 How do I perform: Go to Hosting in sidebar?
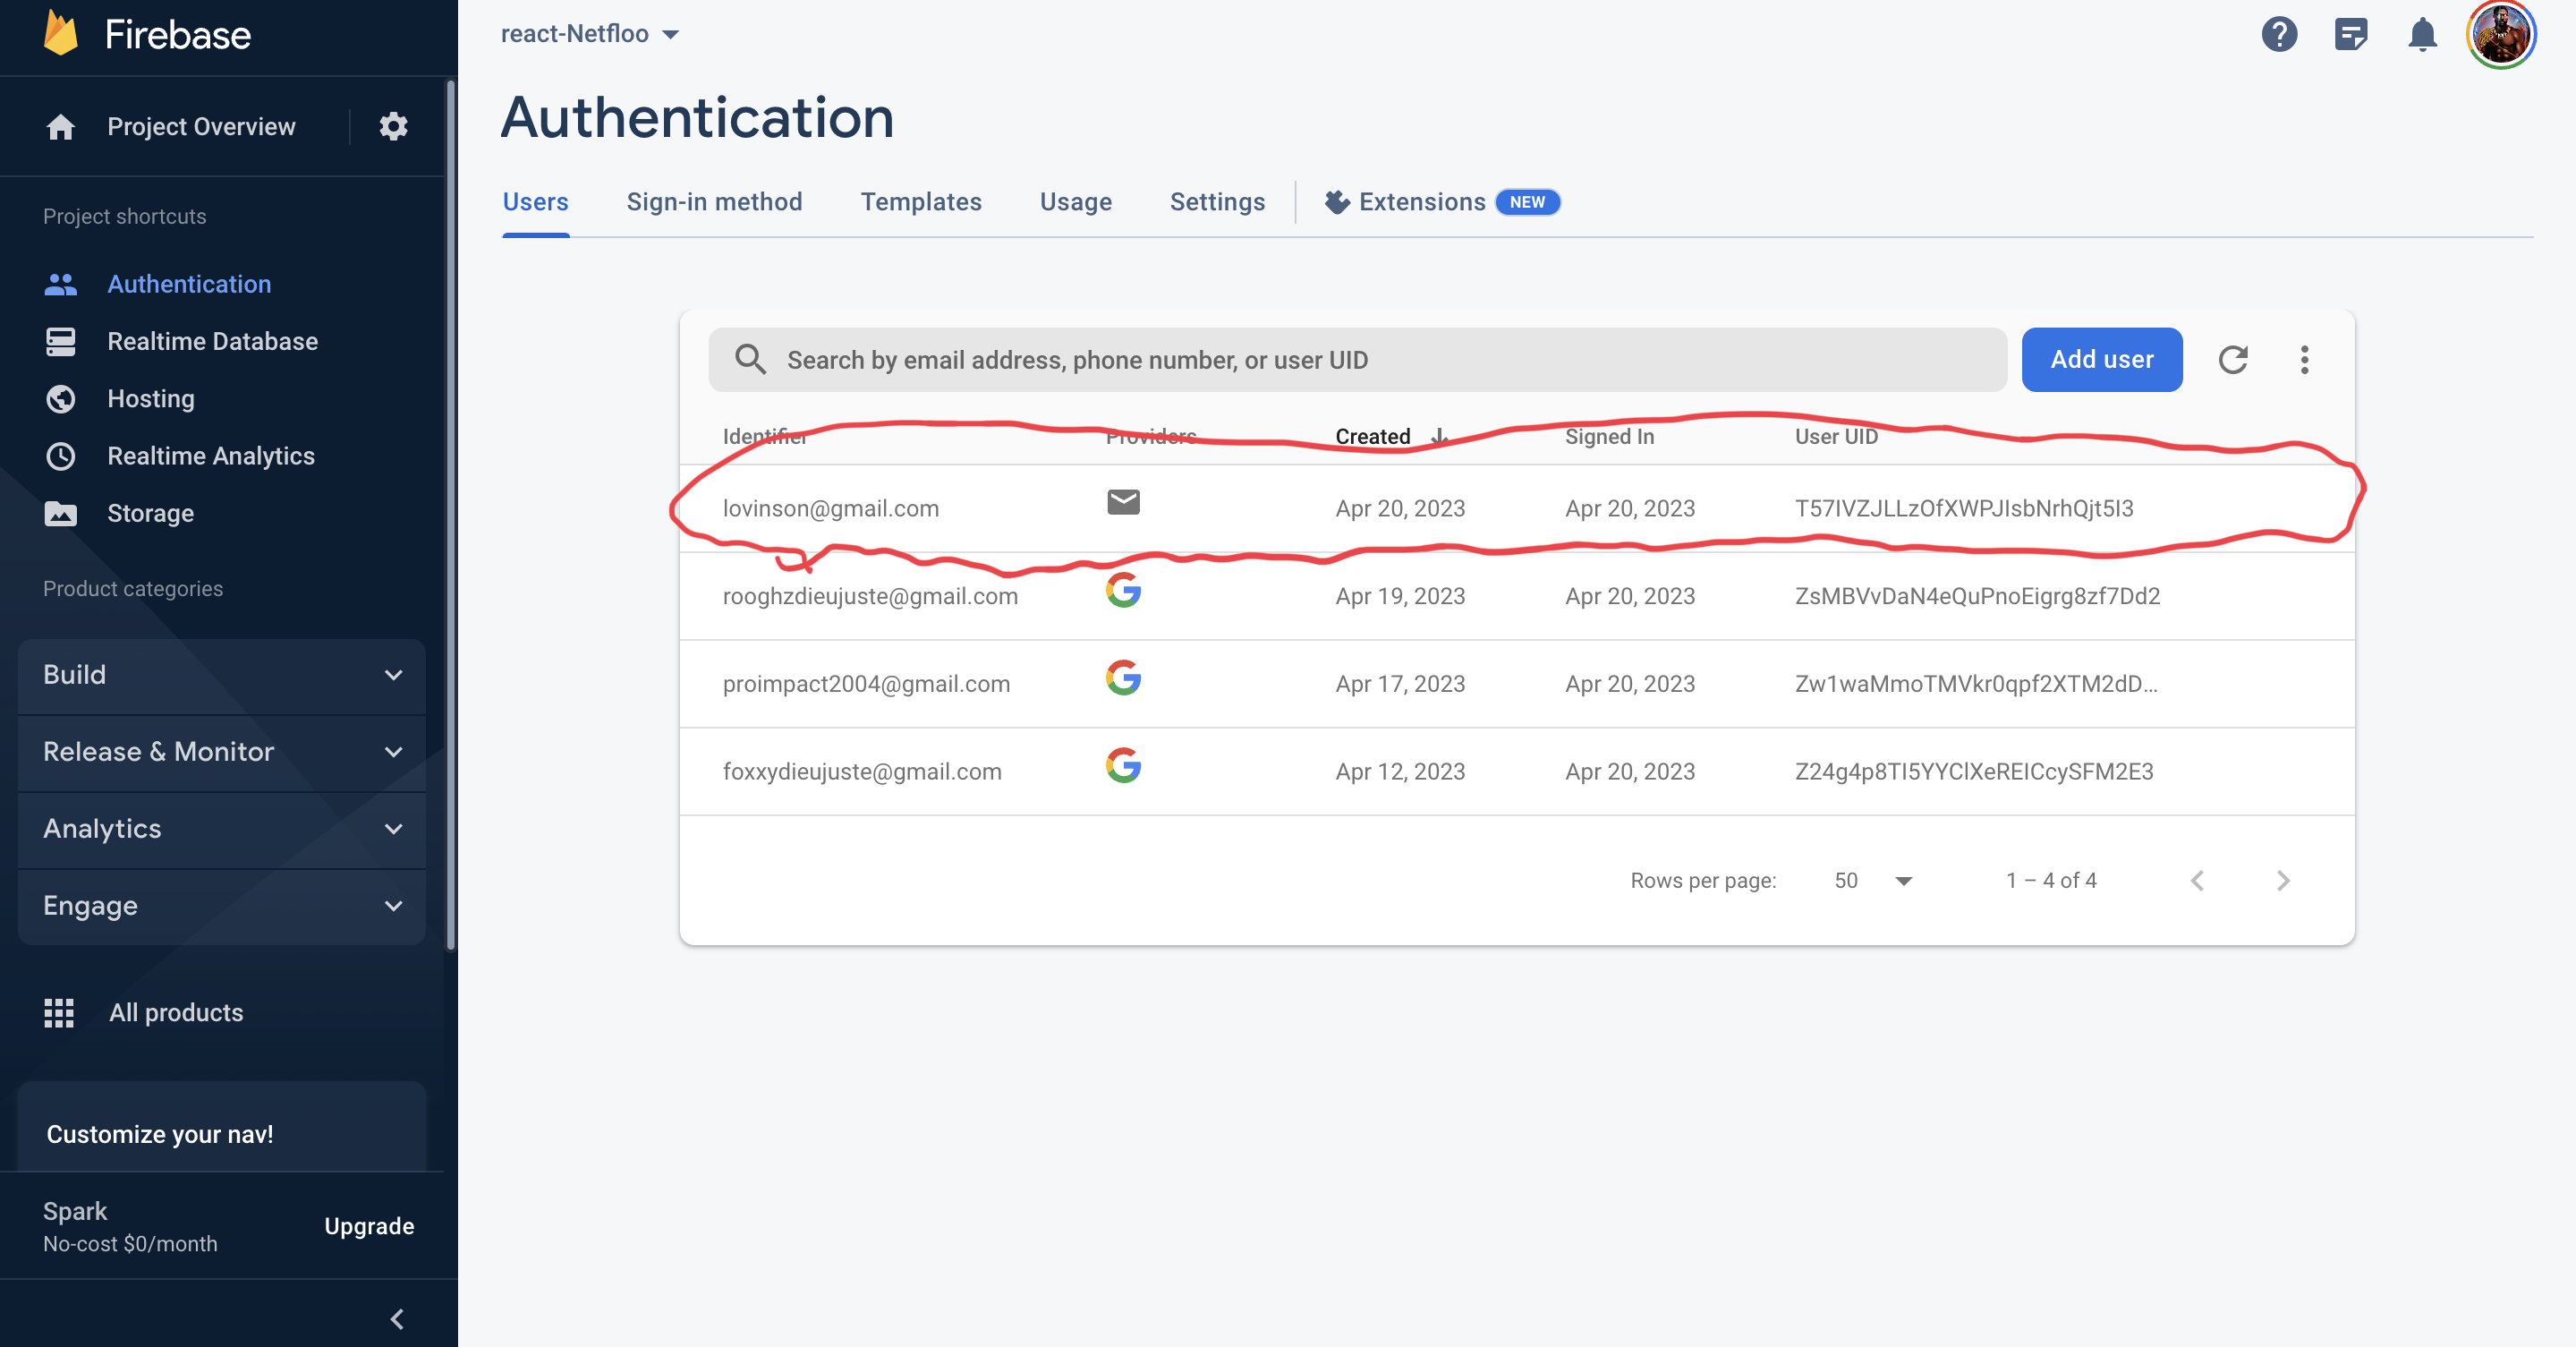tap(151, 399)
